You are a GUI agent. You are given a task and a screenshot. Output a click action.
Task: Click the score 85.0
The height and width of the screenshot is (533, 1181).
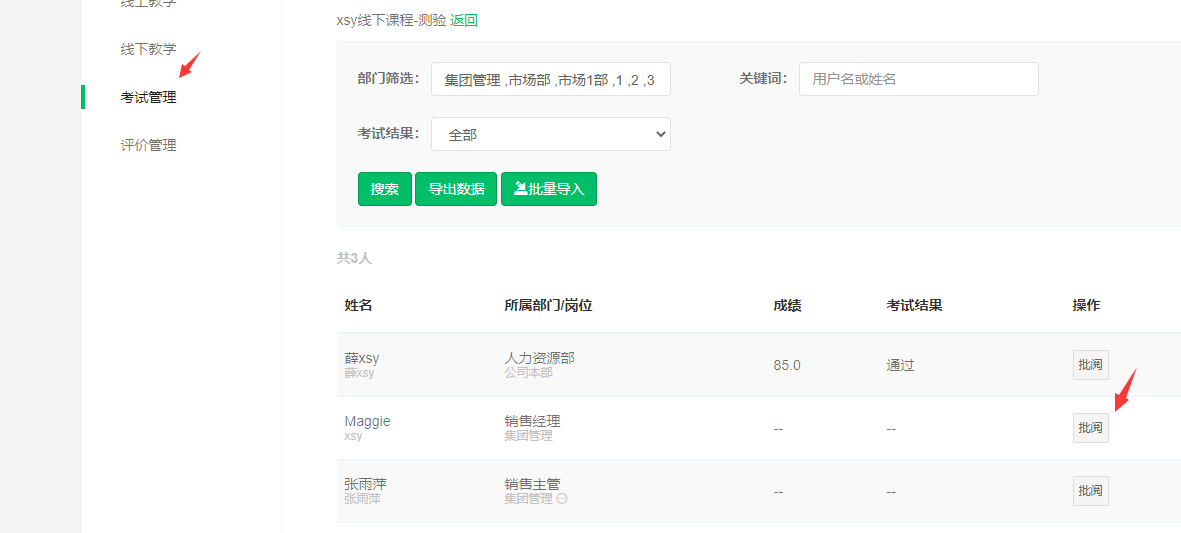[x=787, y=366]
